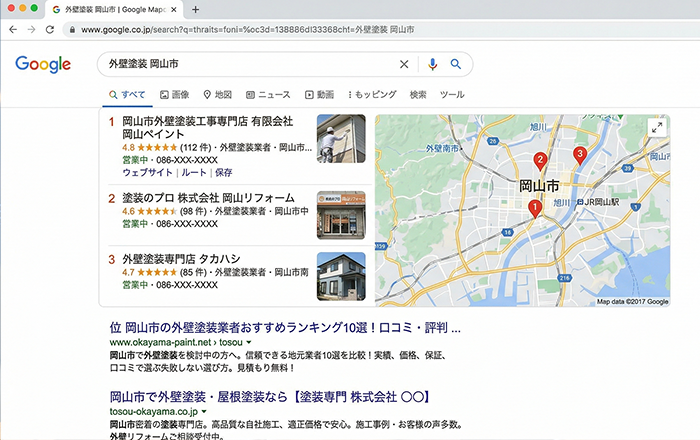700x440 pixels.
Task: Click the magnifying glass search icon
Action: point(456,64)
